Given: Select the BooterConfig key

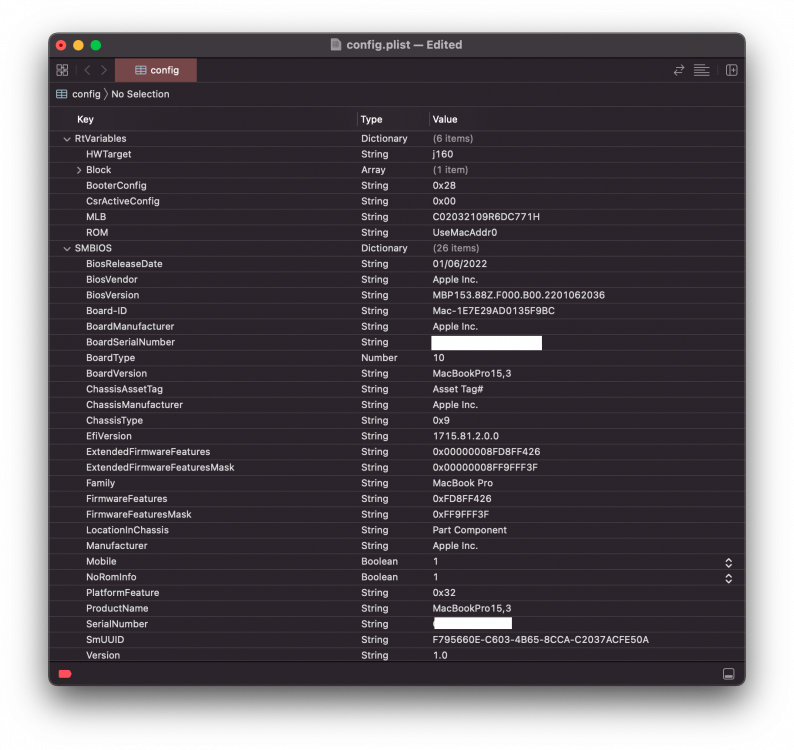Looking at the screenshot, I should 116,185.
